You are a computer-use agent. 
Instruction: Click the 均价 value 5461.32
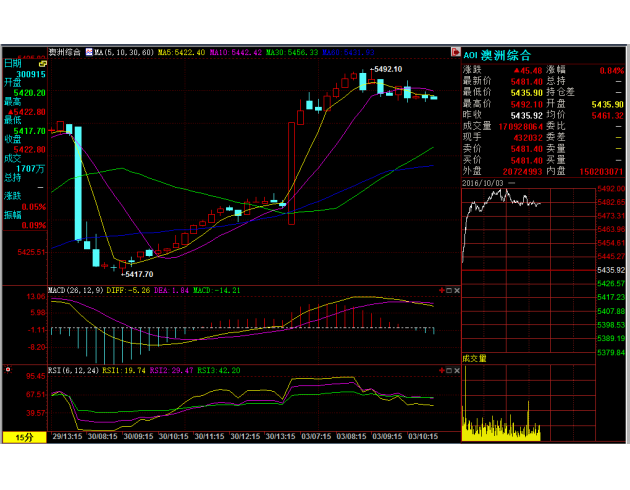[x=608, y=116]
